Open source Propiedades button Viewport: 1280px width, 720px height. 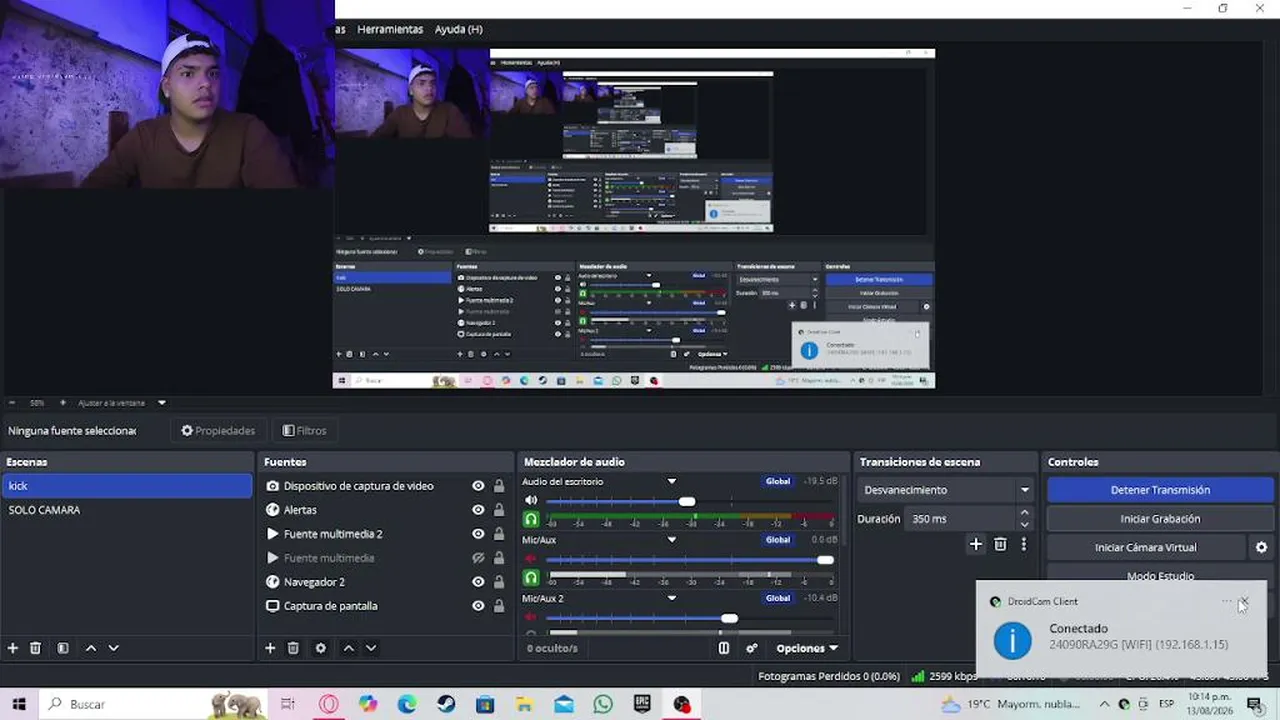[x=218, y=431]
